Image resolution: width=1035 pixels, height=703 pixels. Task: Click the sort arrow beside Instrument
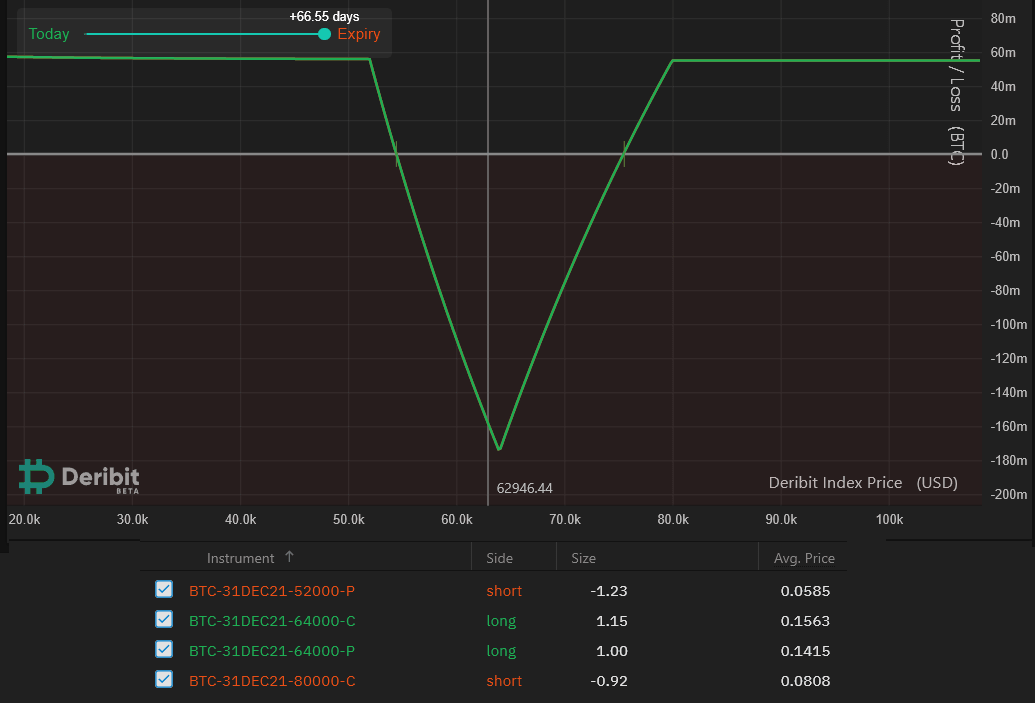[x=290, y=557]
